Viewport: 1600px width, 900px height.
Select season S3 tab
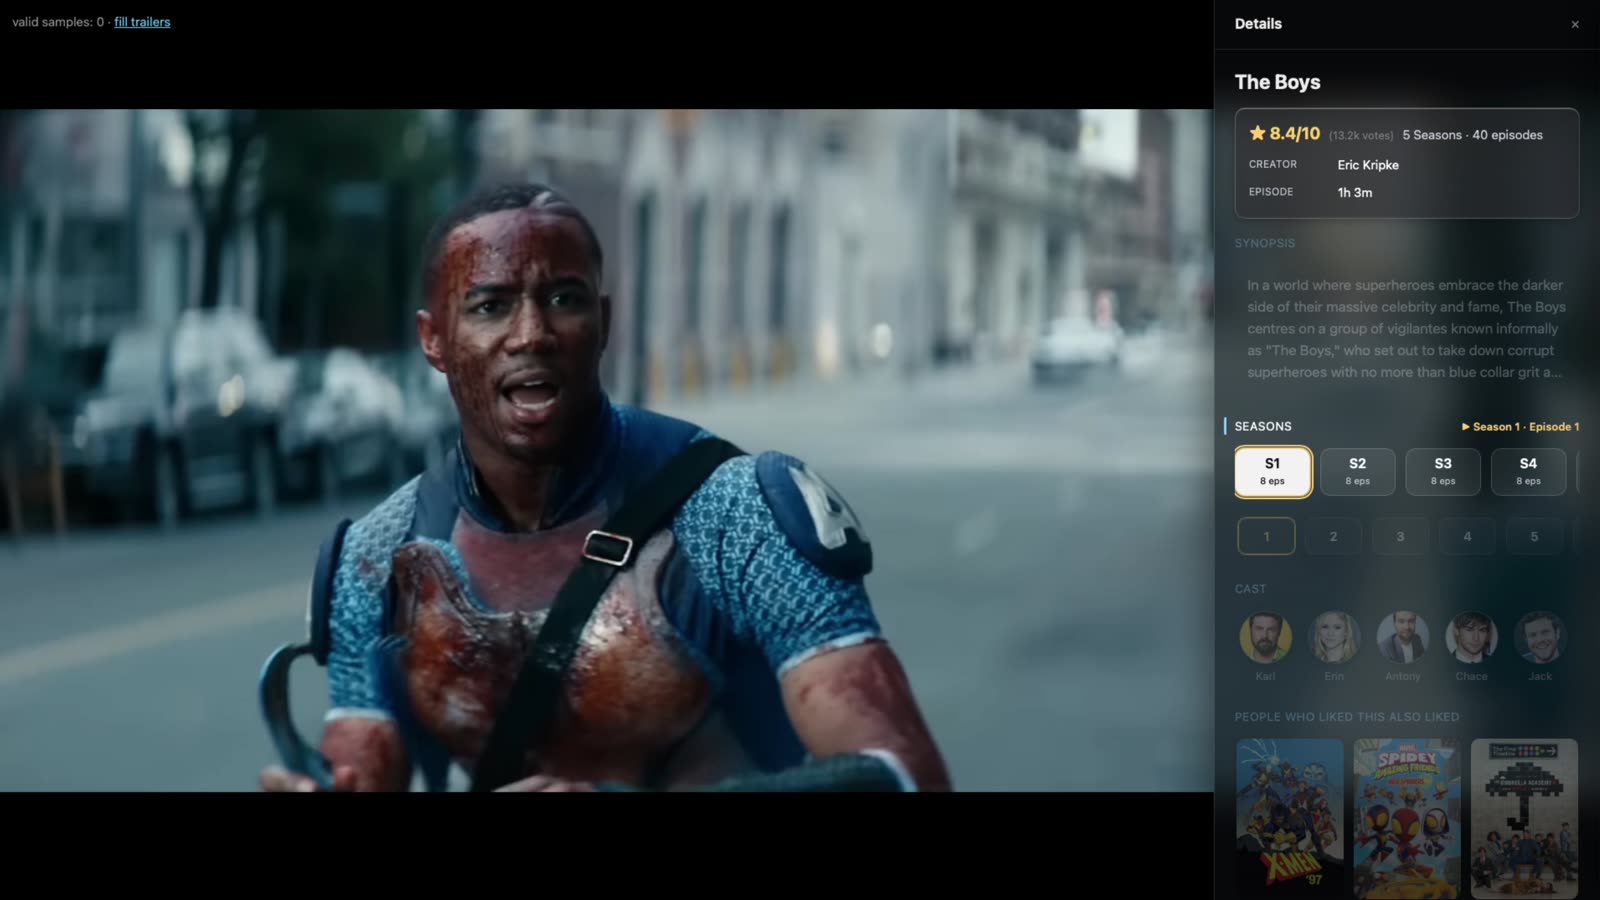pos(1443,471)
